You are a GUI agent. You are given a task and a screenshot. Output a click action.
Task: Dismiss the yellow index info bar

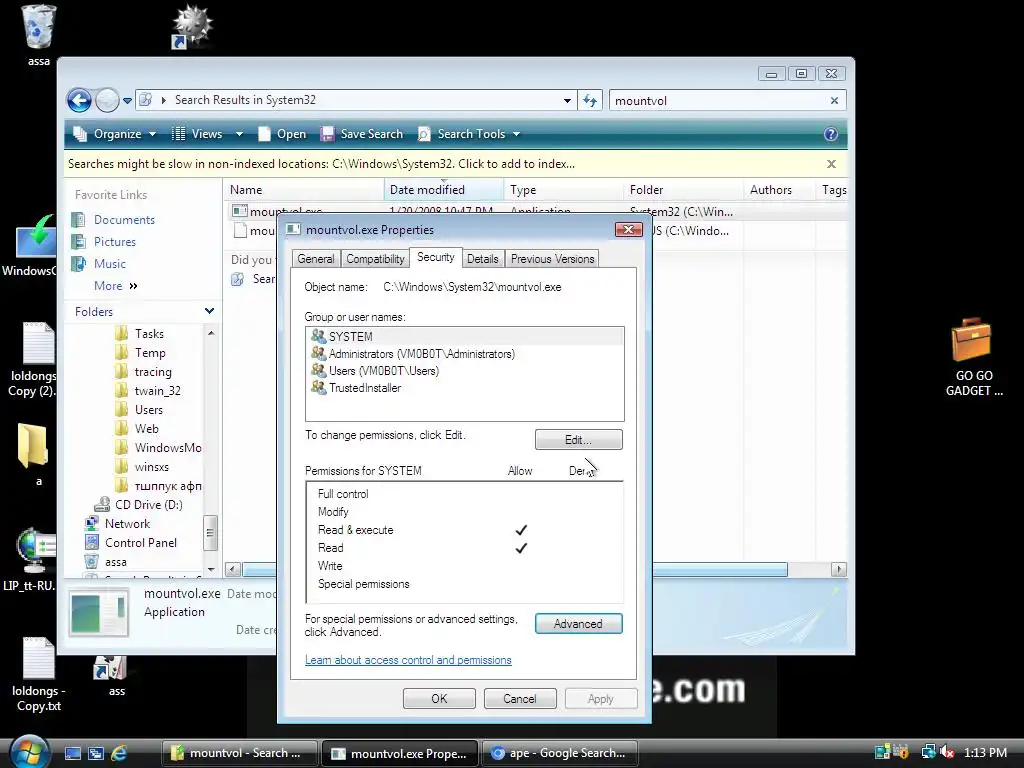pyautogui.click(x=831, y=164)
